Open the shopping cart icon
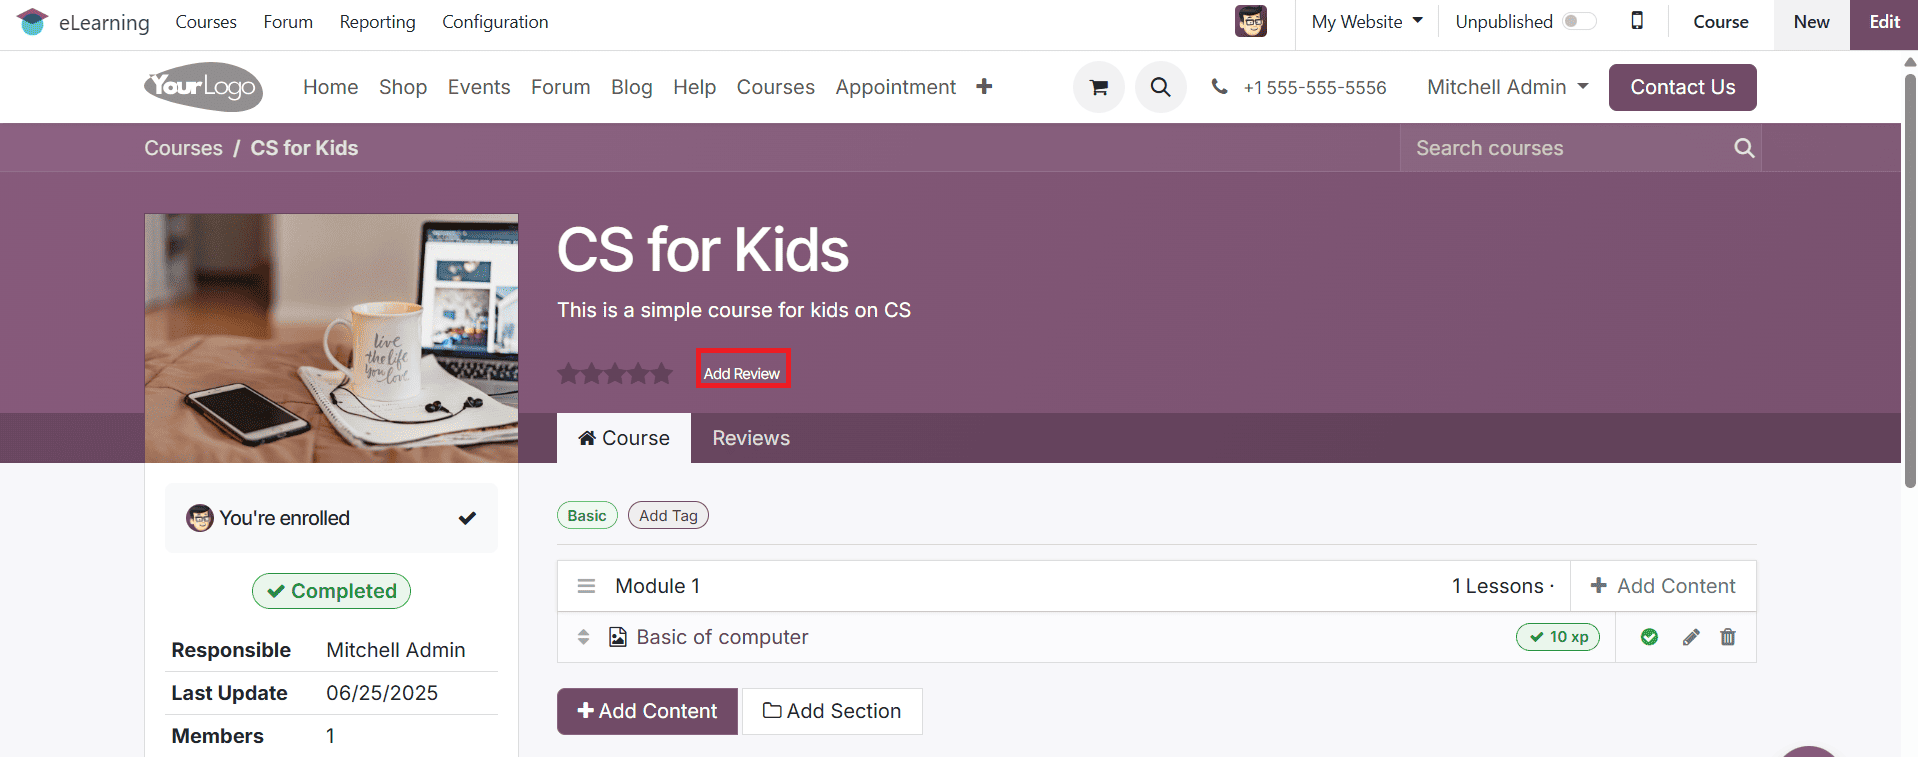The height and width of the screenshot is (757, 1918). pyautogui.click(x=1099, y=87)
